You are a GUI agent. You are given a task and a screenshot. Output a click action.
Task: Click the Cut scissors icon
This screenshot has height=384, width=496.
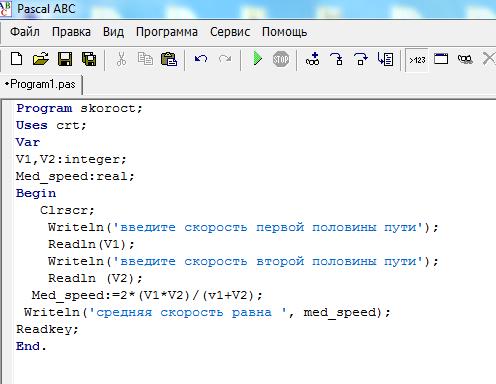click(121, 59)
